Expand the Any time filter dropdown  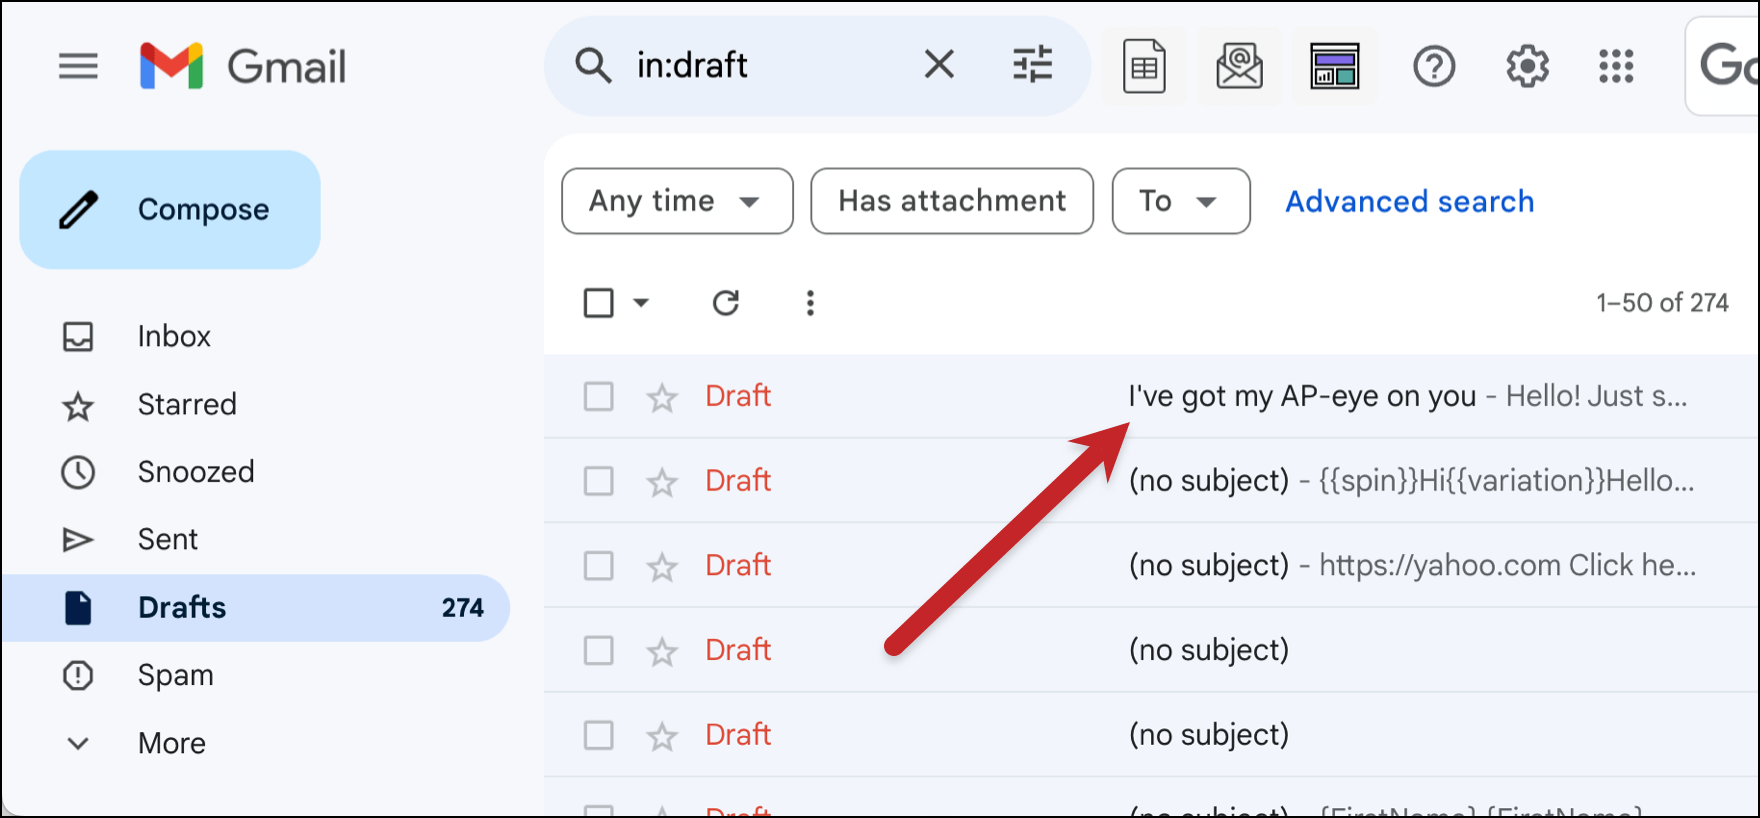[x=677, y=201]
